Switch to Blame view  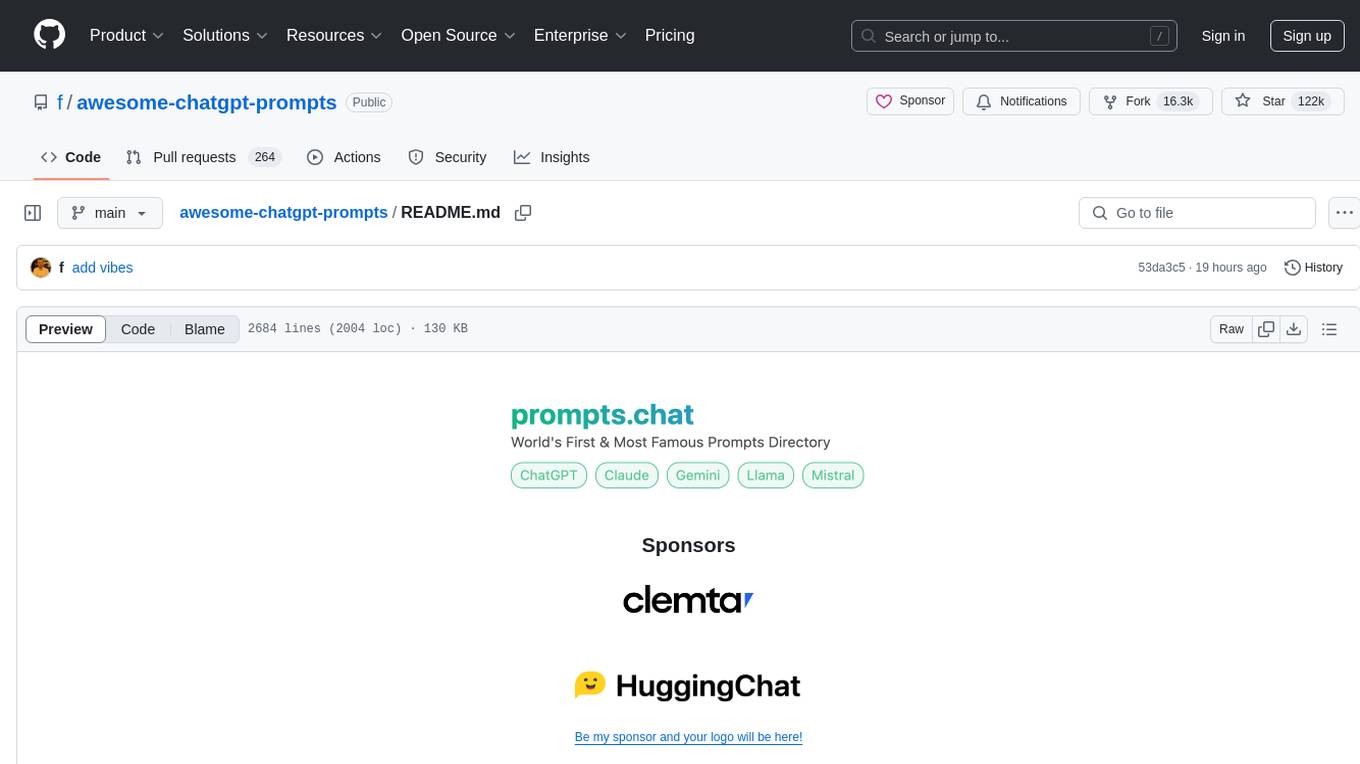coord(205,329)
